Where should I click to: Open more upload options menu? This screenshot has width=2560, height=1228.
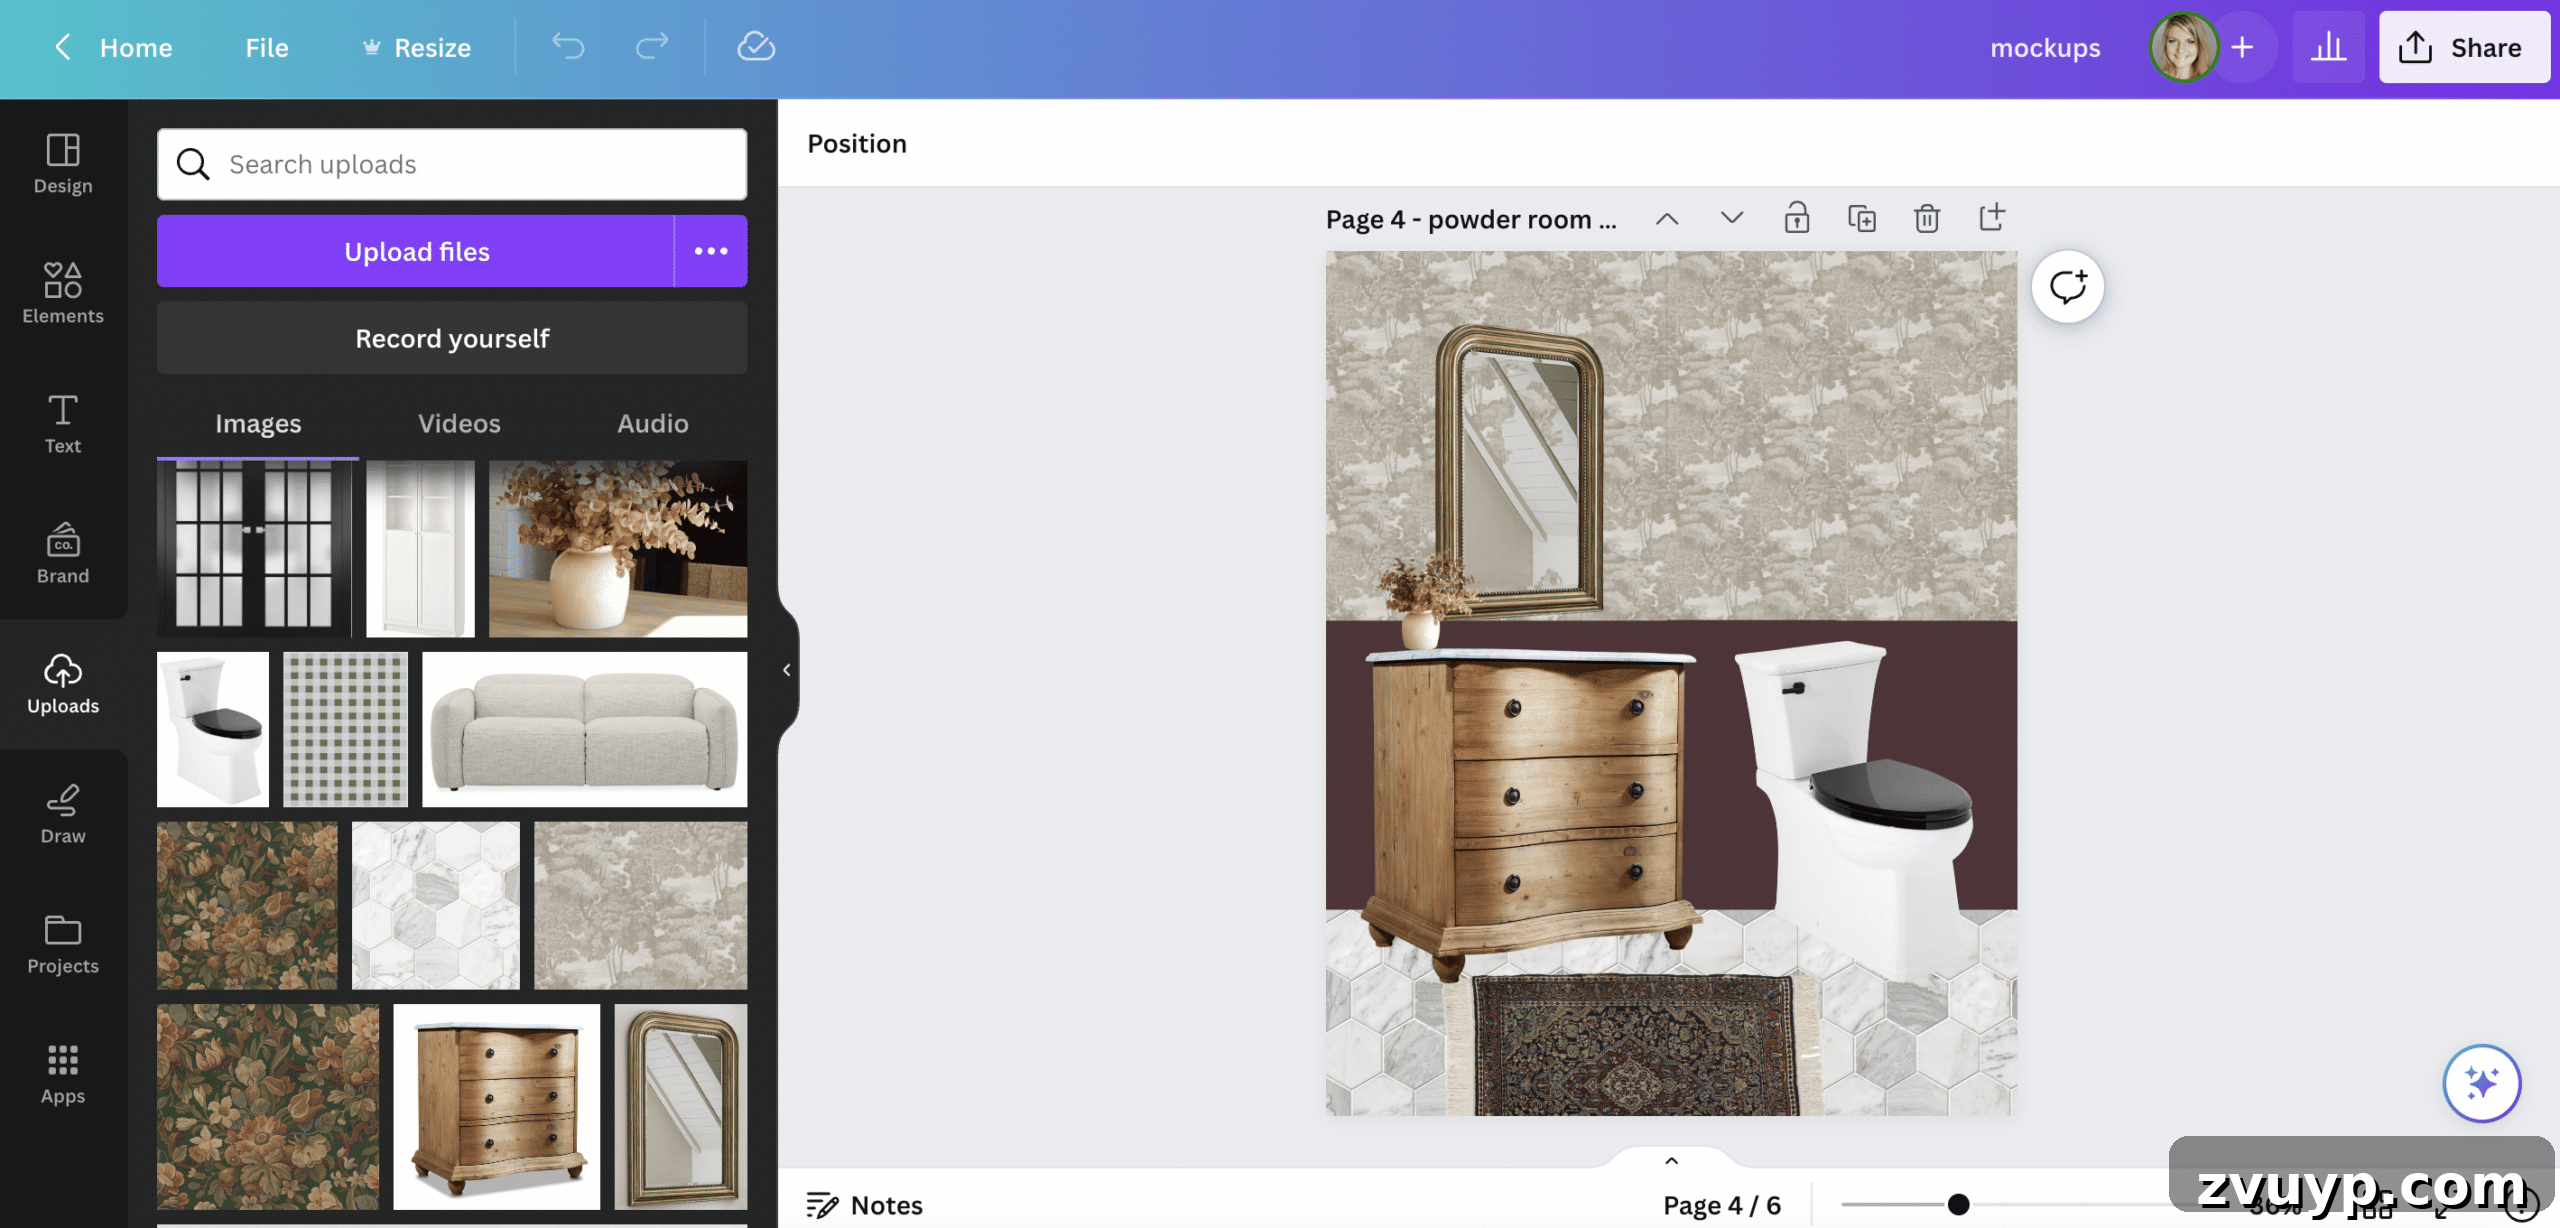point(711,251)
